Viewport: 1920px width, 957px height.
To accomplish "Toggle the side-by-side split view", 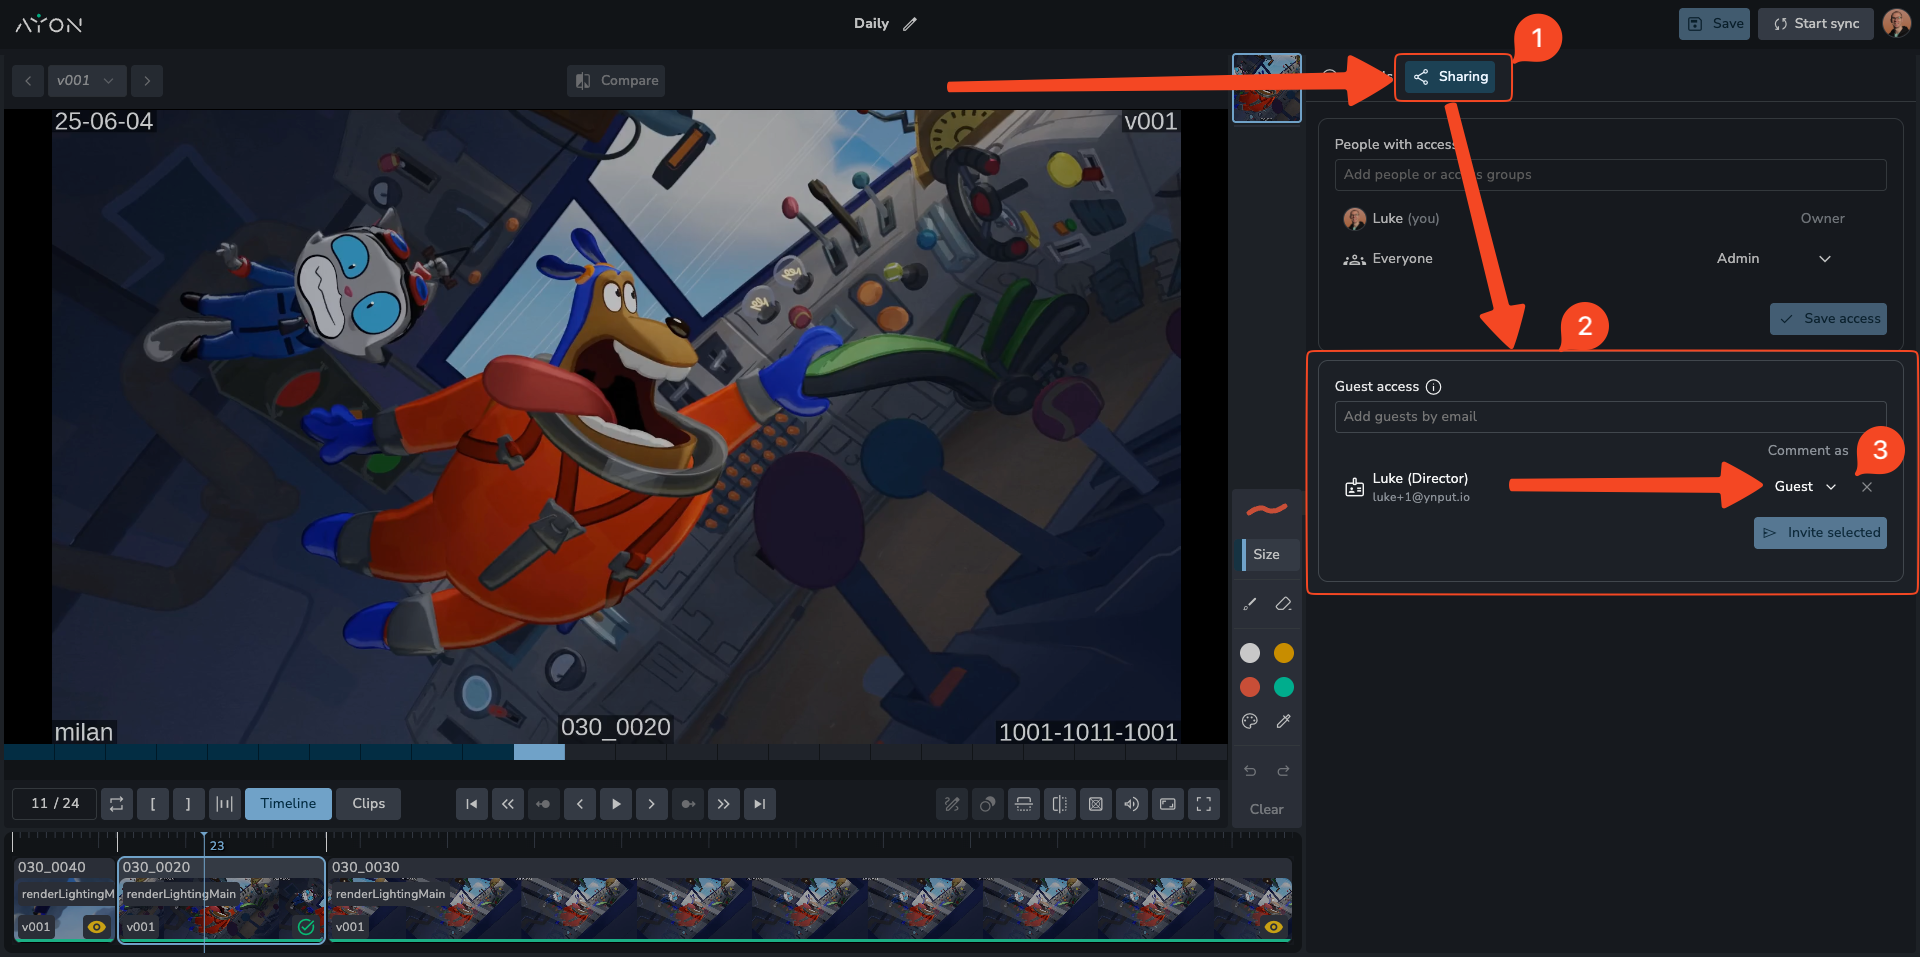I will [1060, 804].
